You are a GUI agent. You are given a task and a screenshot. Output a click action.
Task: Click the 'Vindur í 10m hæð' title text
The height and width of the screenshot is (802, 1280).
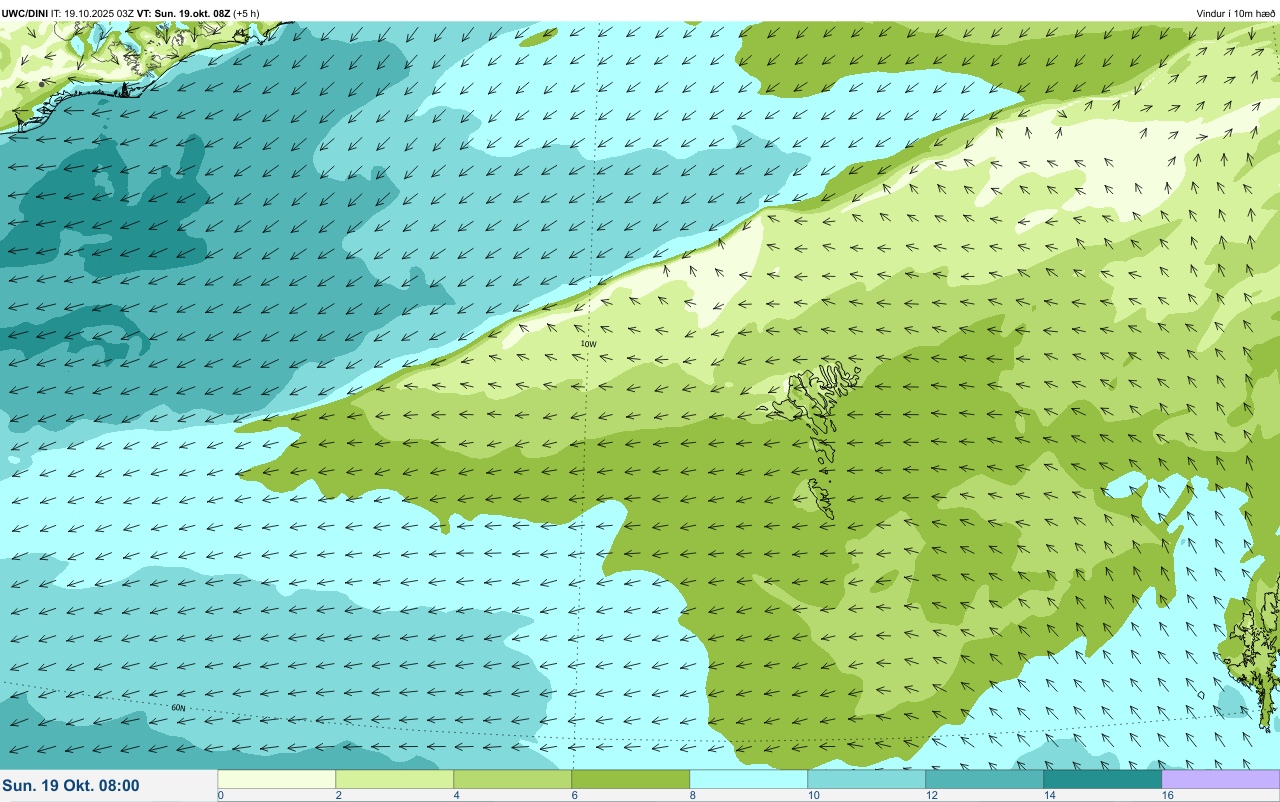[1236, 13]
